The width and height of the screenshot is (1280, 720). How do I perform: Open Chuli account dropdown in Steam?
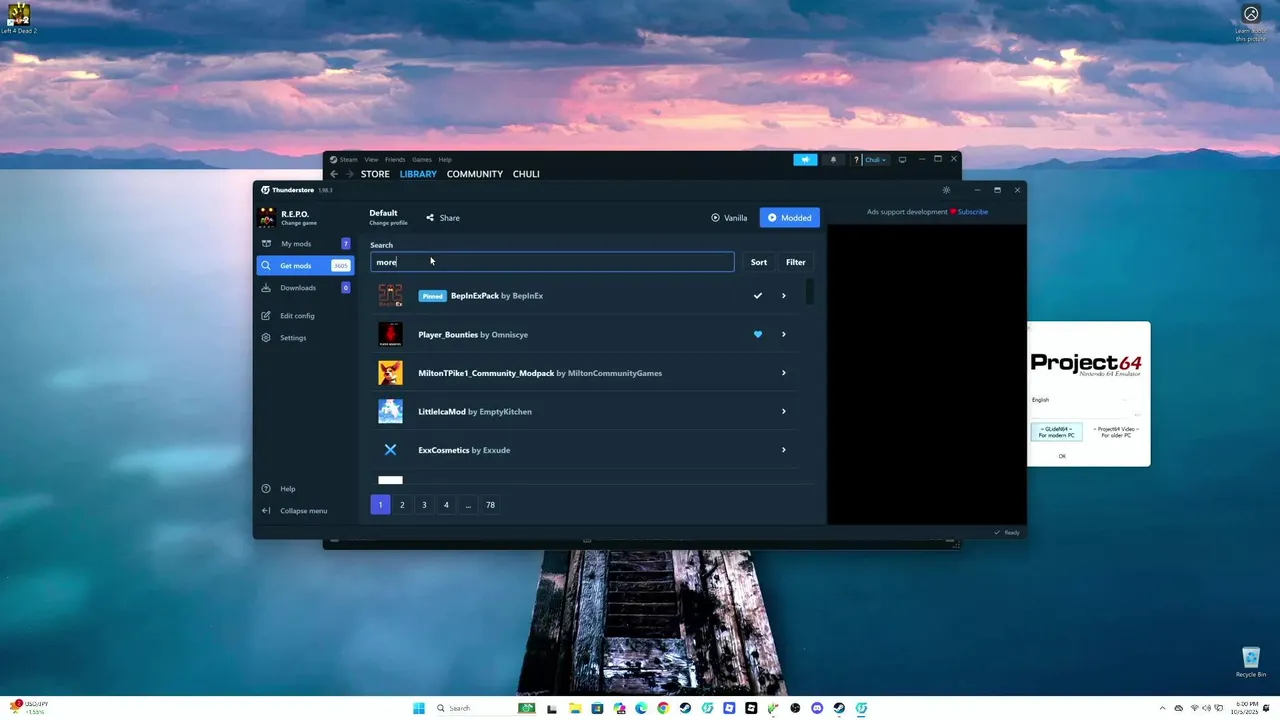(875, 160)
